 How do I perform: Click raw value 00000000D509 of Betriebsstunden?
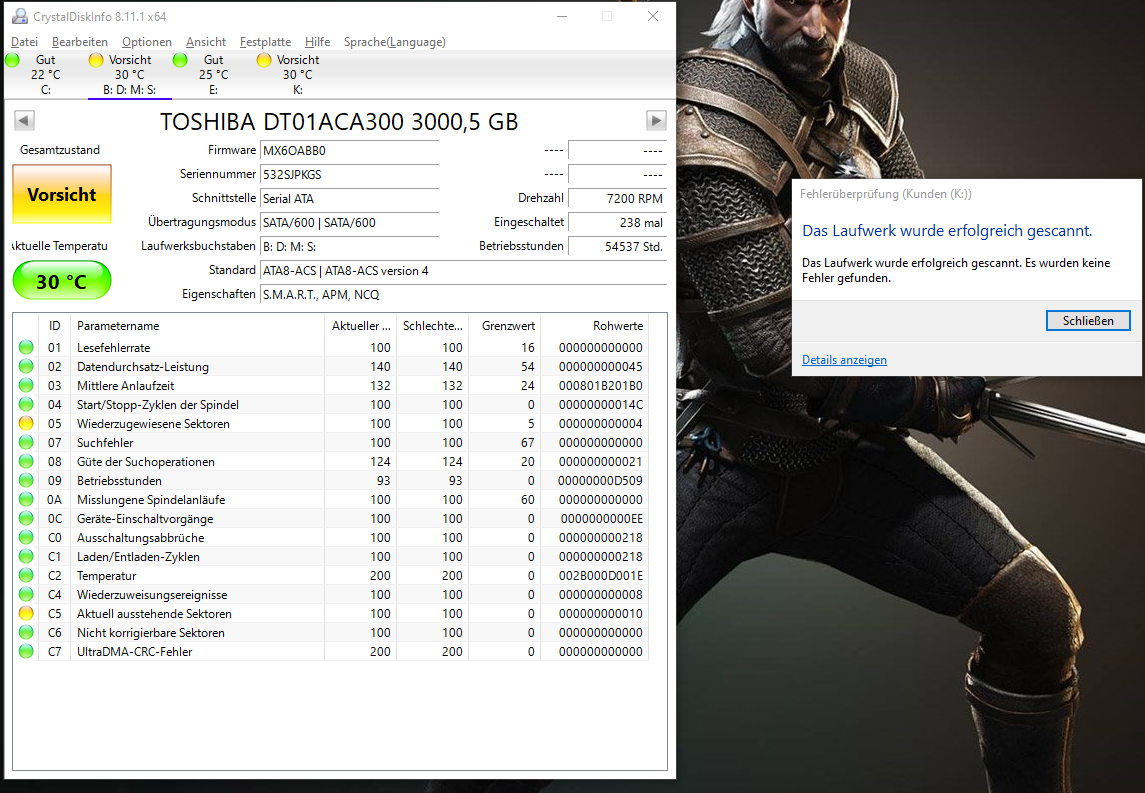click(600, 480)
